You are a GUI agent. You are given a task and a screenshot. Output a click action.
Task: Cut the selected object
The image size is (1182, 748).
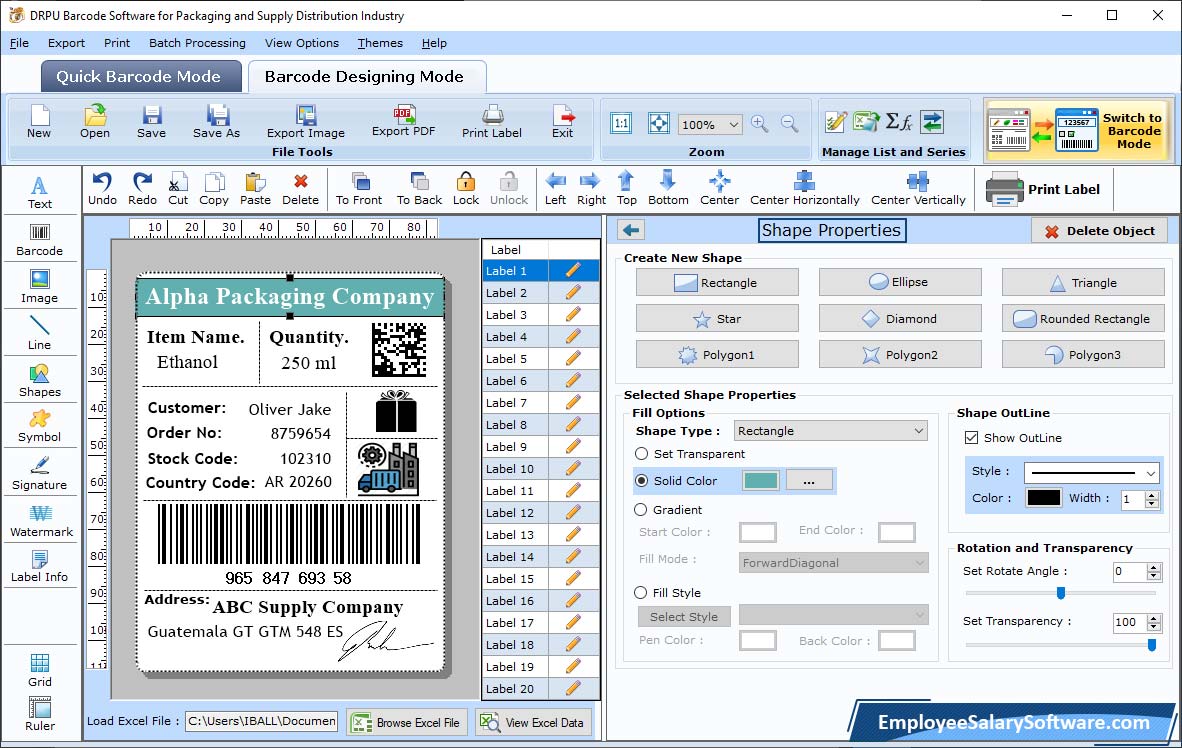pyautogui.click(x=178, y=189)
